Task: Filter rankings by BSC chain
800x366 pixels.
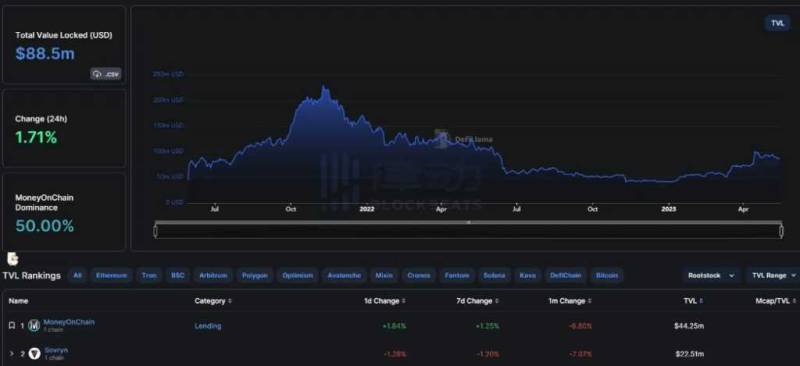Action: point(178,275)
